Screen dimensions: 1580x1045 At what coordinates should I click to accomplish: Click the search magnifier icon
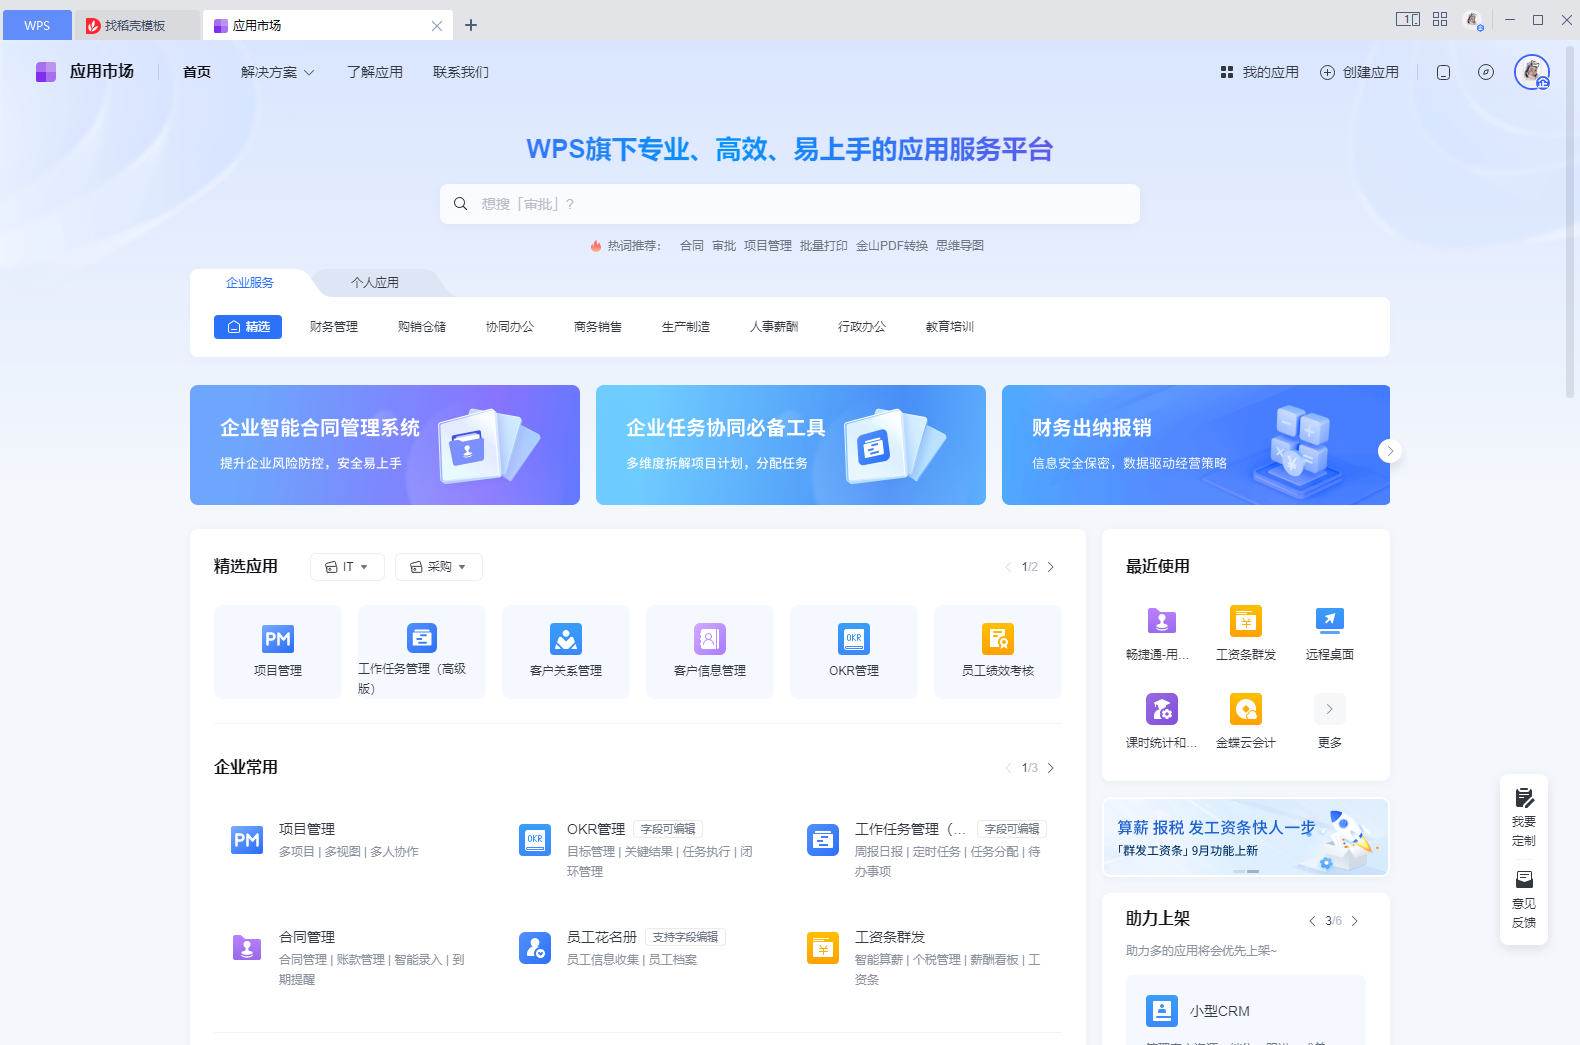point(461,204)
